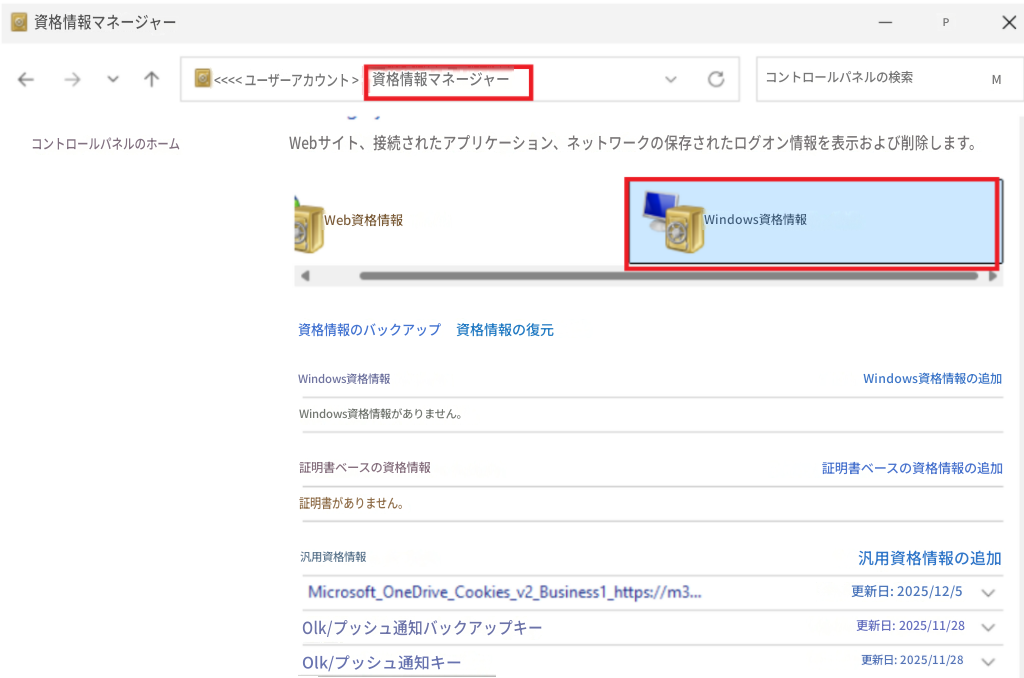Go up one level with up arrow
Image resolution: width=1024 pixels, height=678 pixels.
pos(152,80)
